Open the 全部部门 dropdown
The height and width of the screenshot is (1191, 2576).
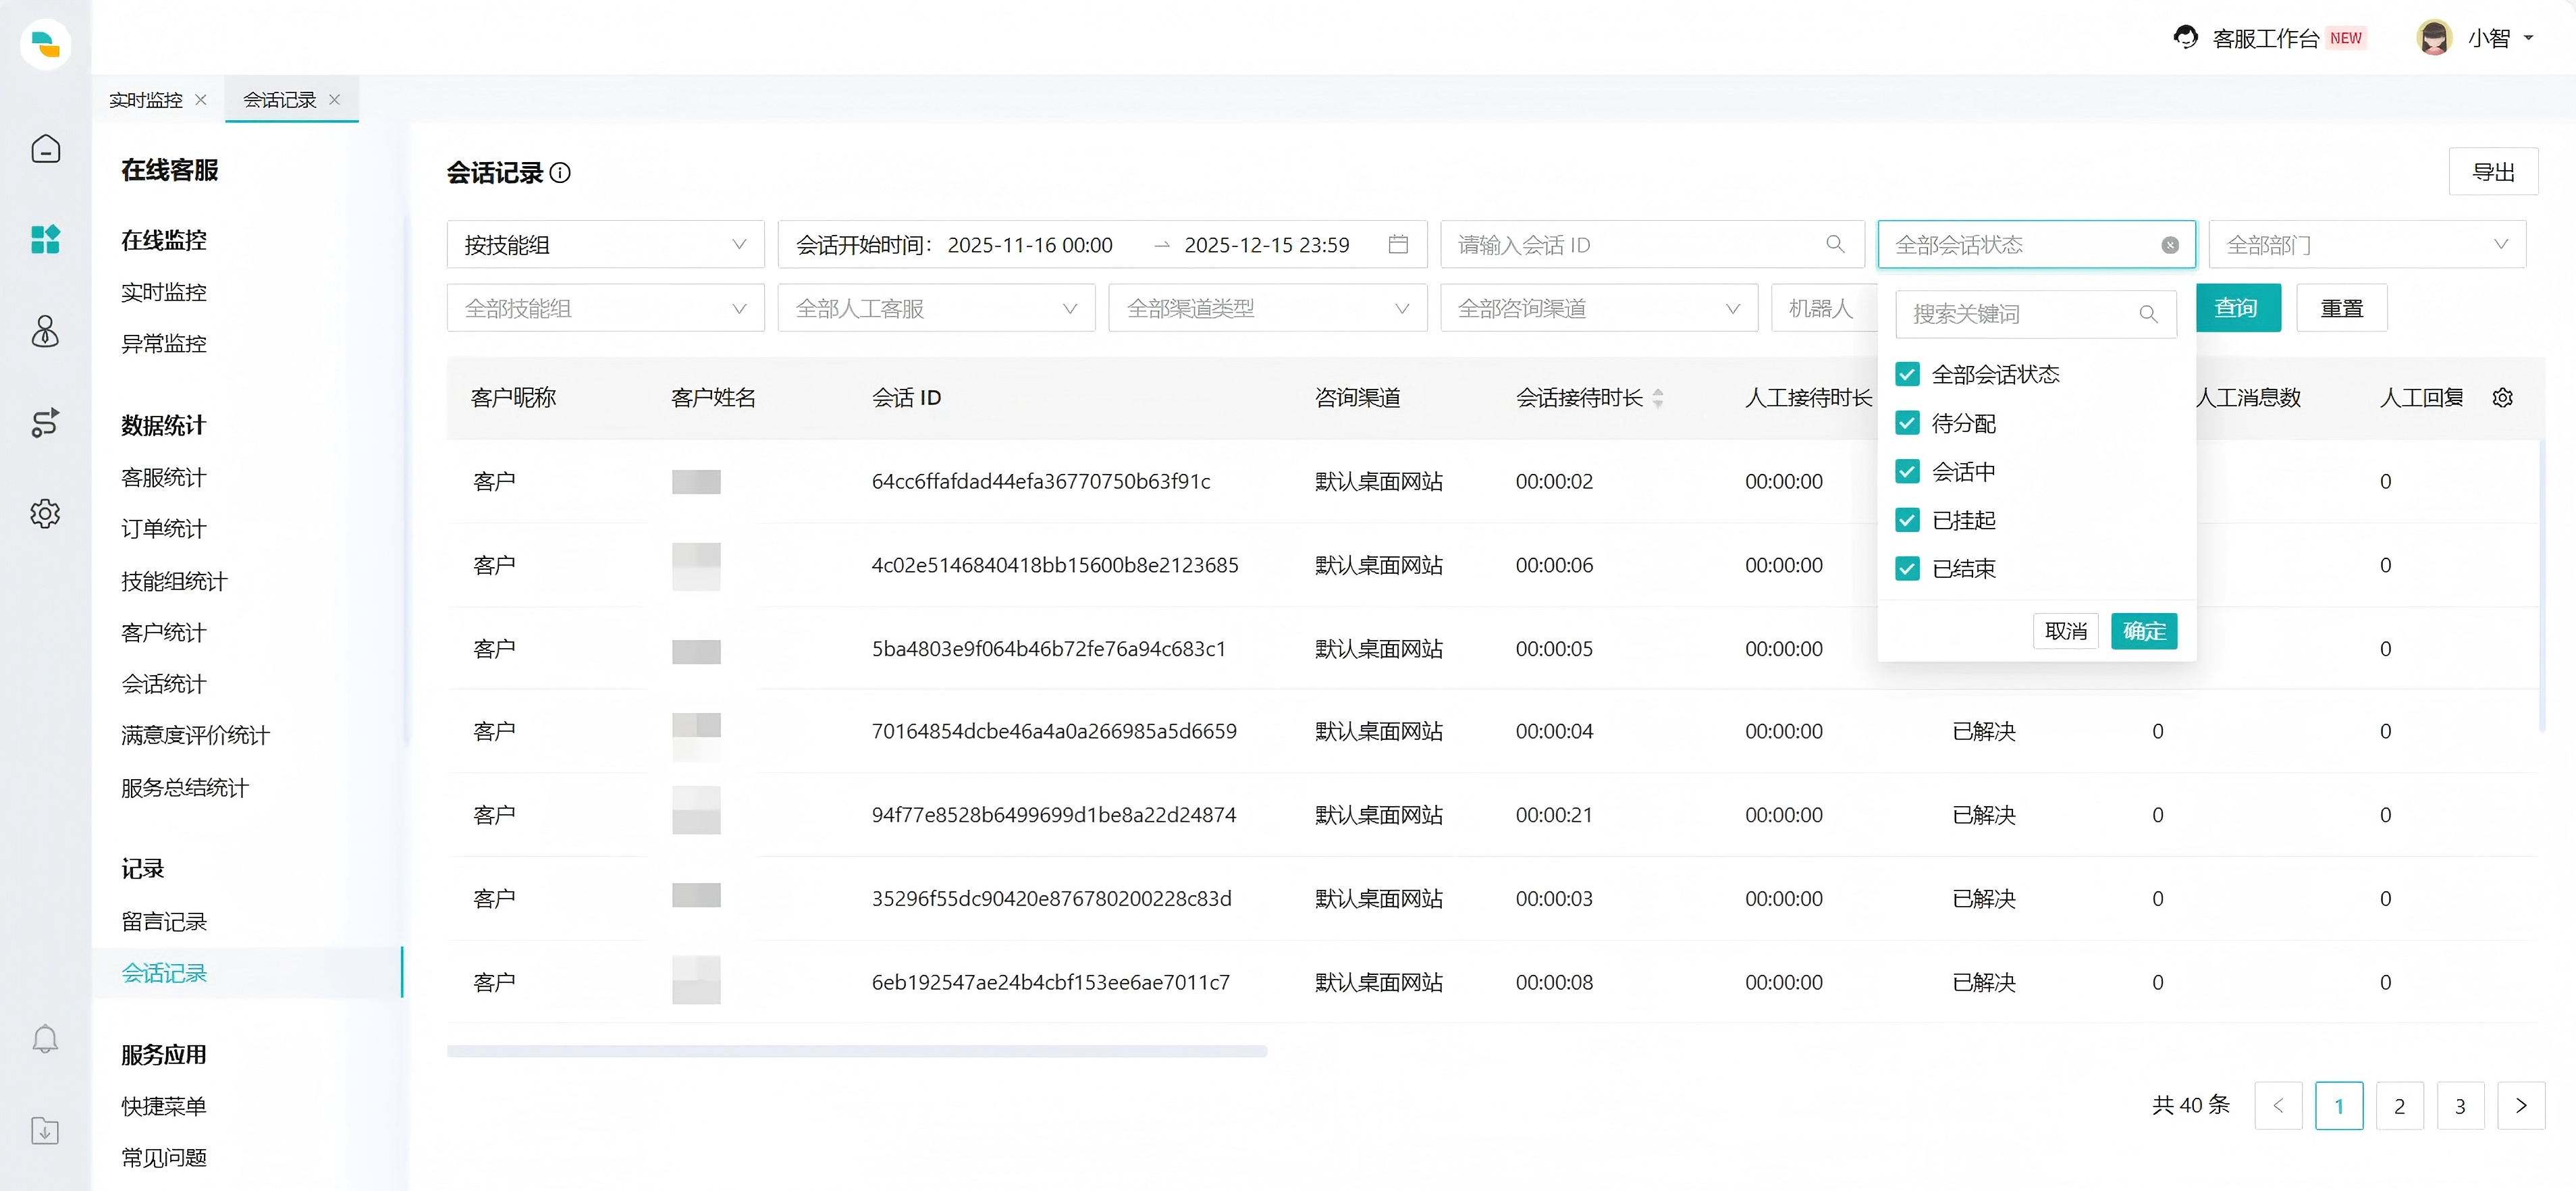click(x=2366, y=245)
